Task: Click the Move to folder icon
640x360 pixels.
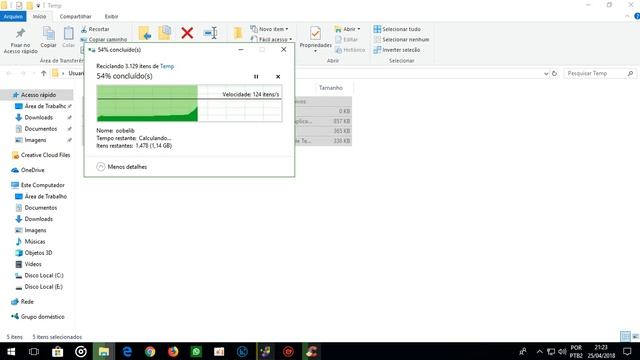Action: point(145,33)
